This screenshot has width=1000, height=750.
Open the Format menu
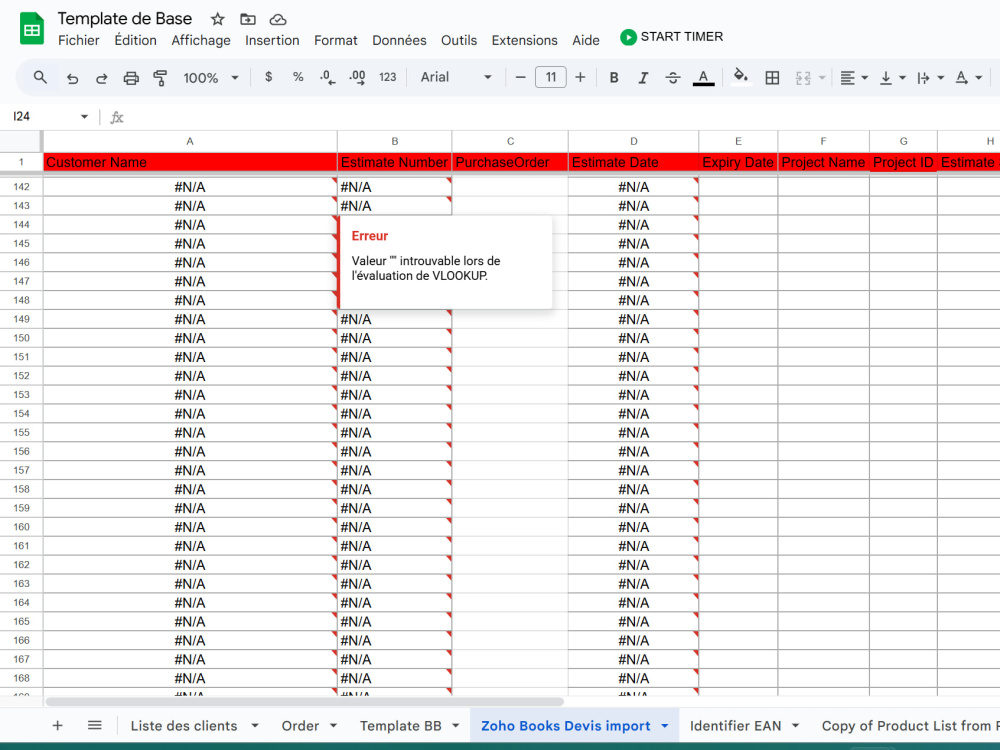335,40
